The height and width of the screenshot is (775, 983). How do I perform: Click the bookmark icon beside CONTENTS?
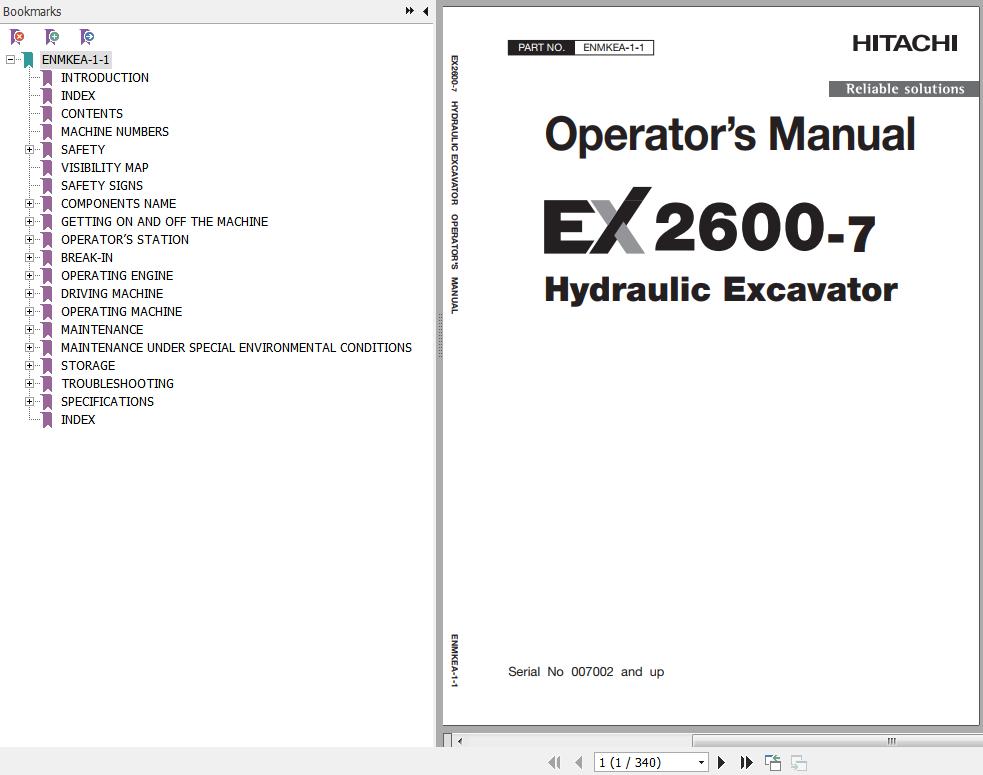47,114
